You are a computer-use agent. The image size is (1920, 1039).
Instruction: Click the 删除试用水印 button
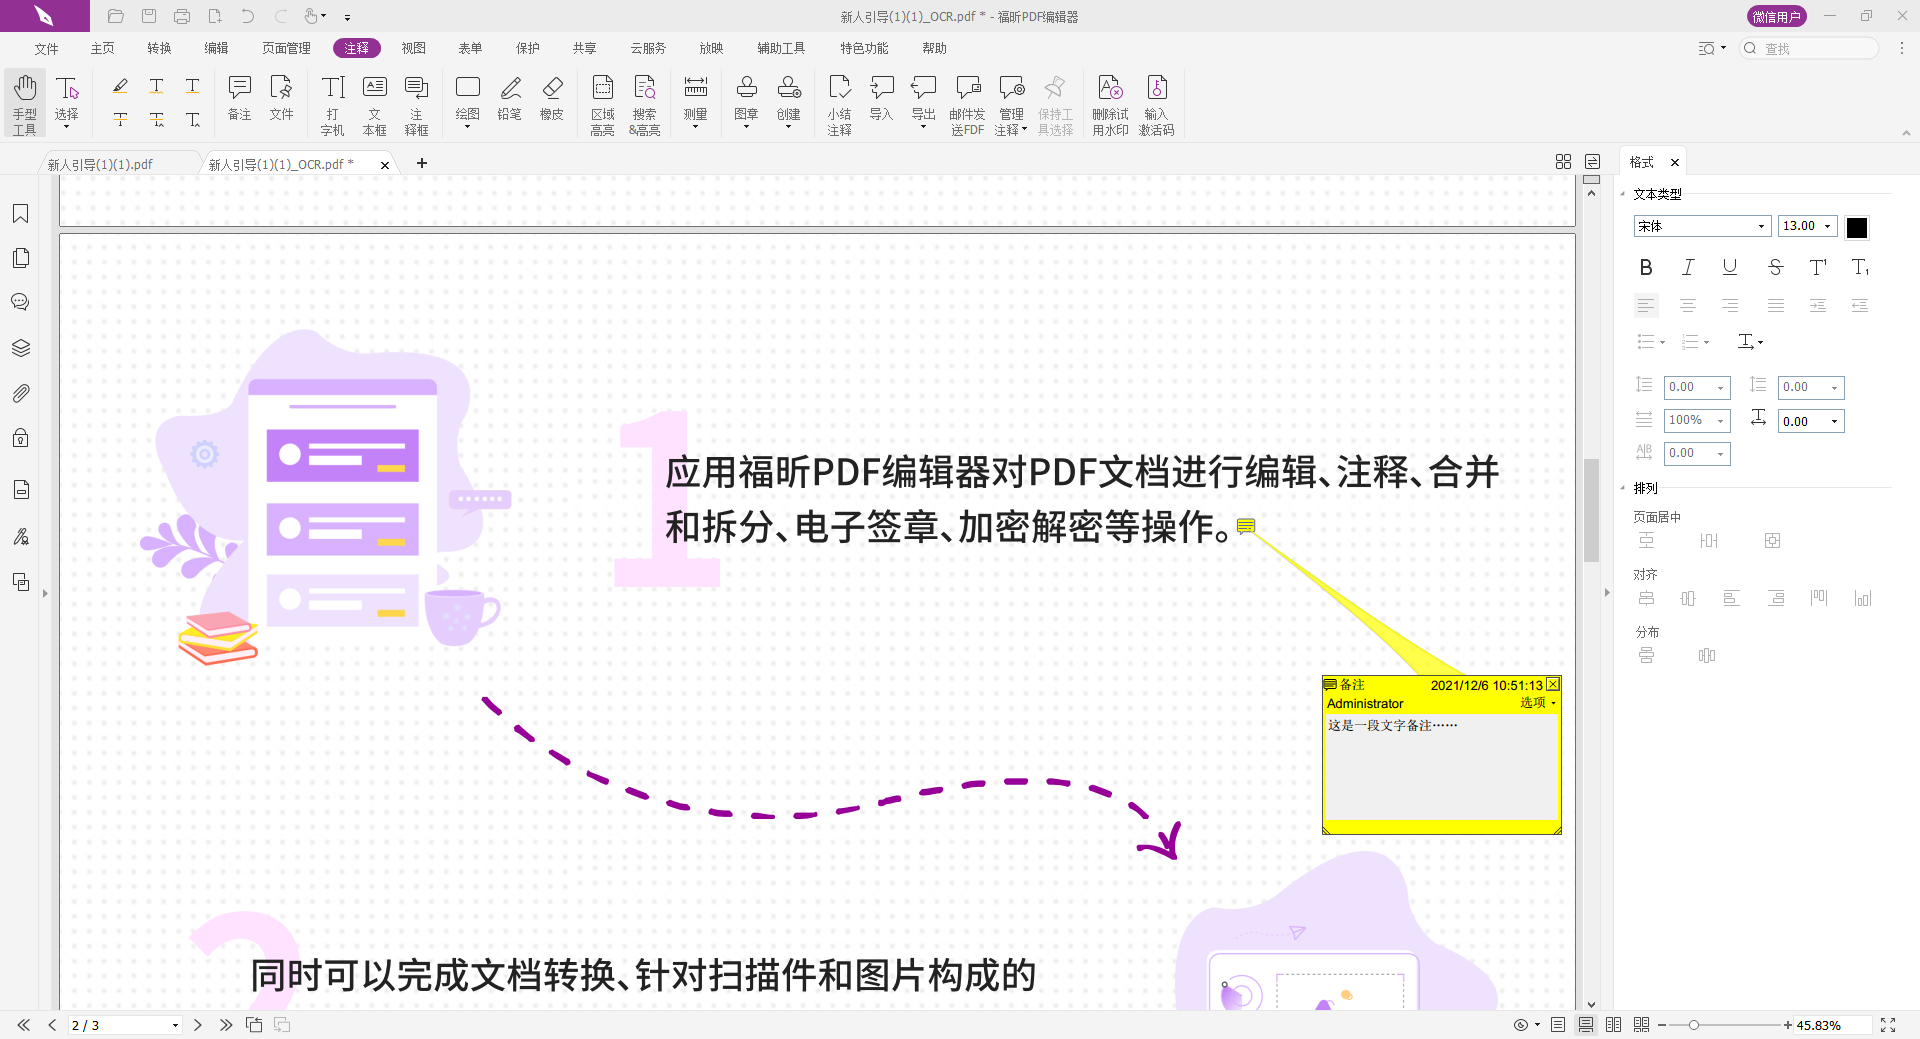1110,103
